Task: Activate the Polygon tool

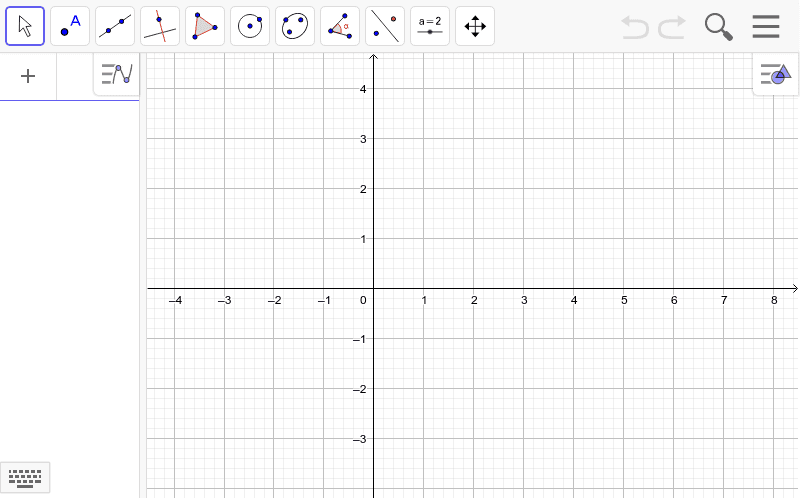Action: tap(205, 26)
